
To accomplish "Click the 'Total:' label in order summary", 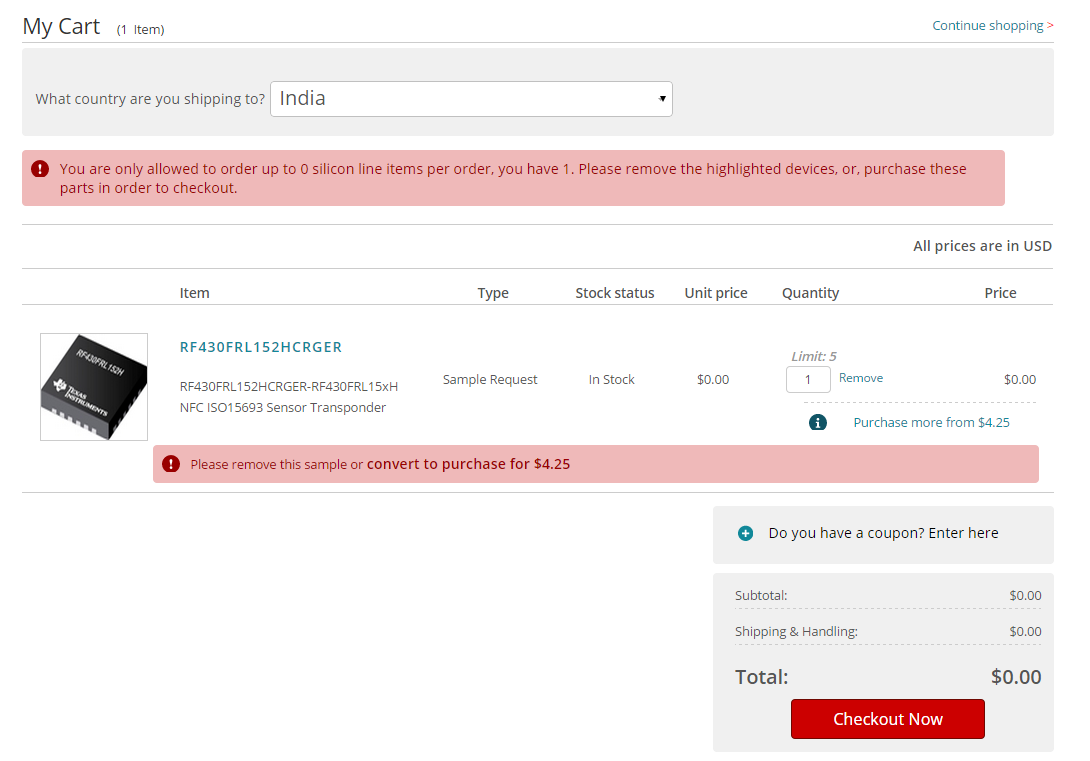I will click(x=762, y=677).
